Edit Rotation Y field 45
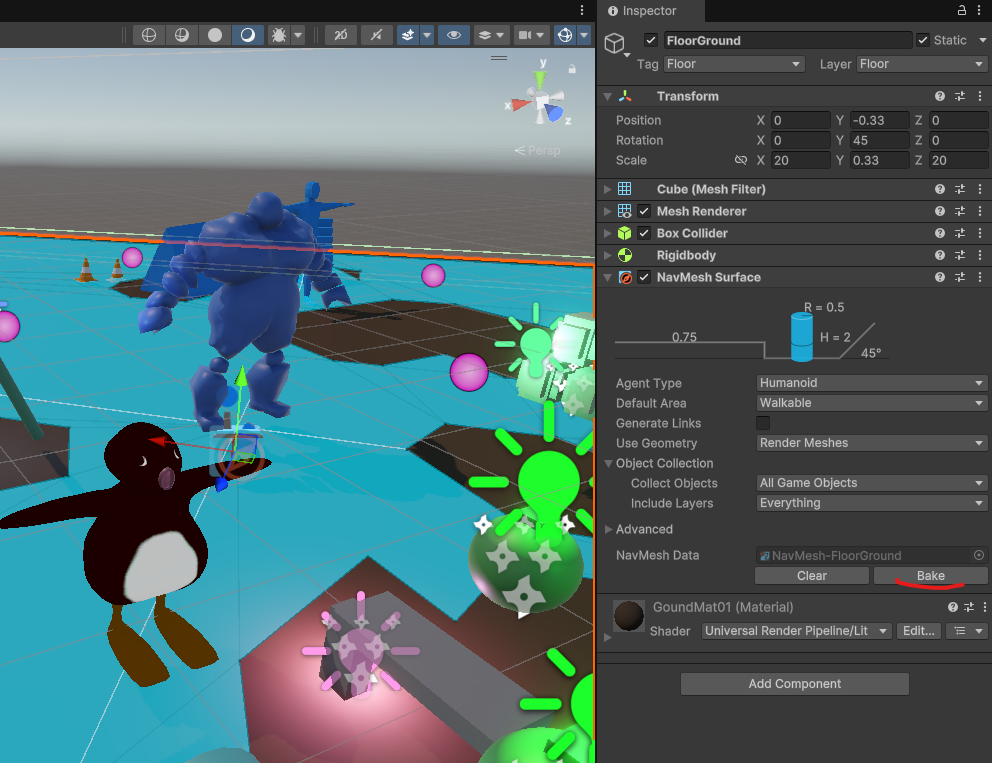Image resolution: width=992 pixels, height=763 pixels. 879,140
